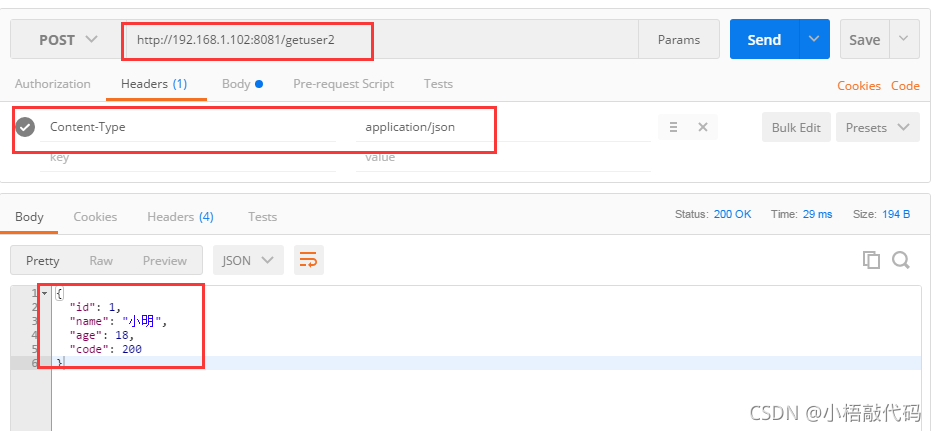This screenshot has width=936, height=431.
Task: Uncheck the Content-Type header checkmark
Action: [x=25, y=127]
